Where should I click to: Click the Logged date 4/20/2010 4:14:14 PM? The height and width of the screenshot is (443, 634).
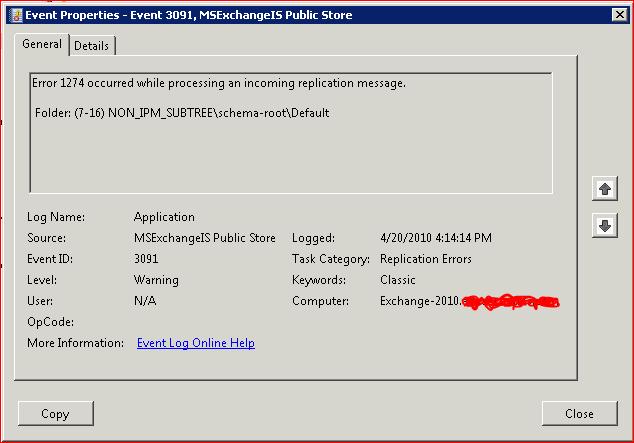436,238
